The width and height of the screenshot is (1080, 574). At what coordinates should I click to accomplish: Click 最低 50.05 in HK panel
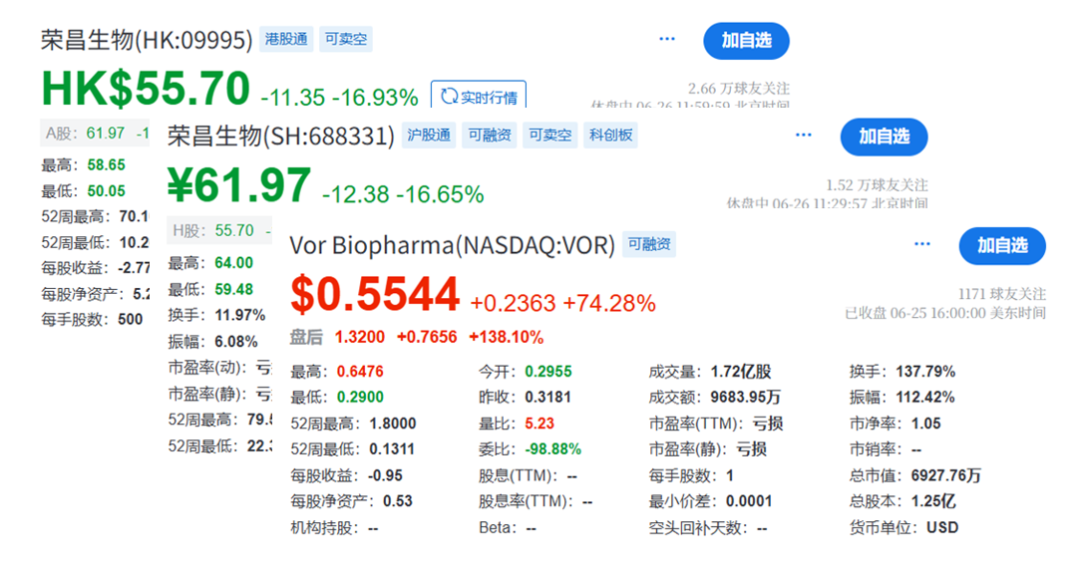point(106,191)
